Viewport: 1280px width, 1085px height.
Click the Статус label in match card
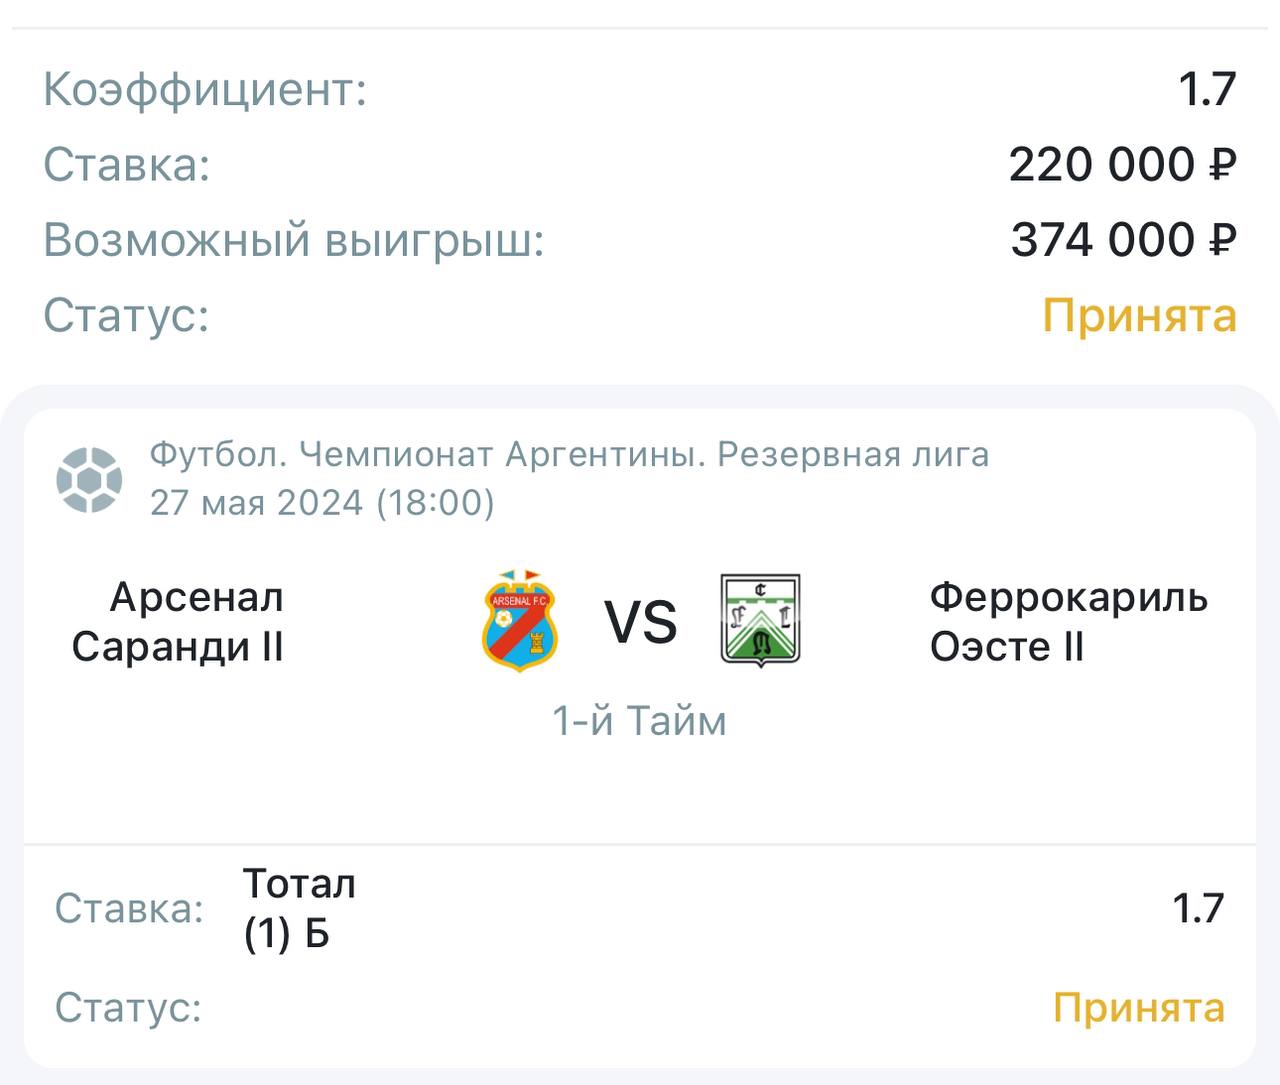[x=128, y=1007]
